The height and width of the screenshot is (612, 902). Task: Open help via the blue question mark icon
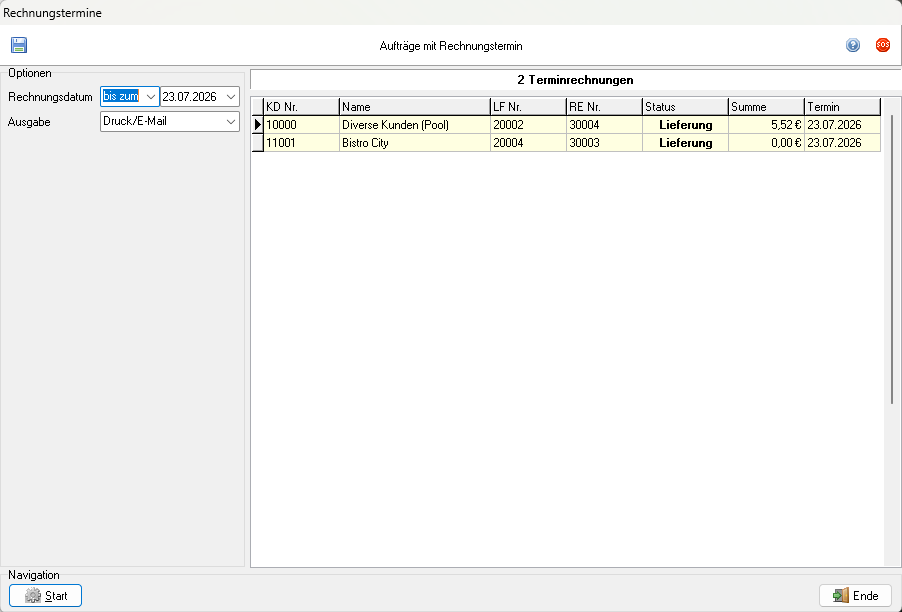pyautogui.click(x=853, y=45)
